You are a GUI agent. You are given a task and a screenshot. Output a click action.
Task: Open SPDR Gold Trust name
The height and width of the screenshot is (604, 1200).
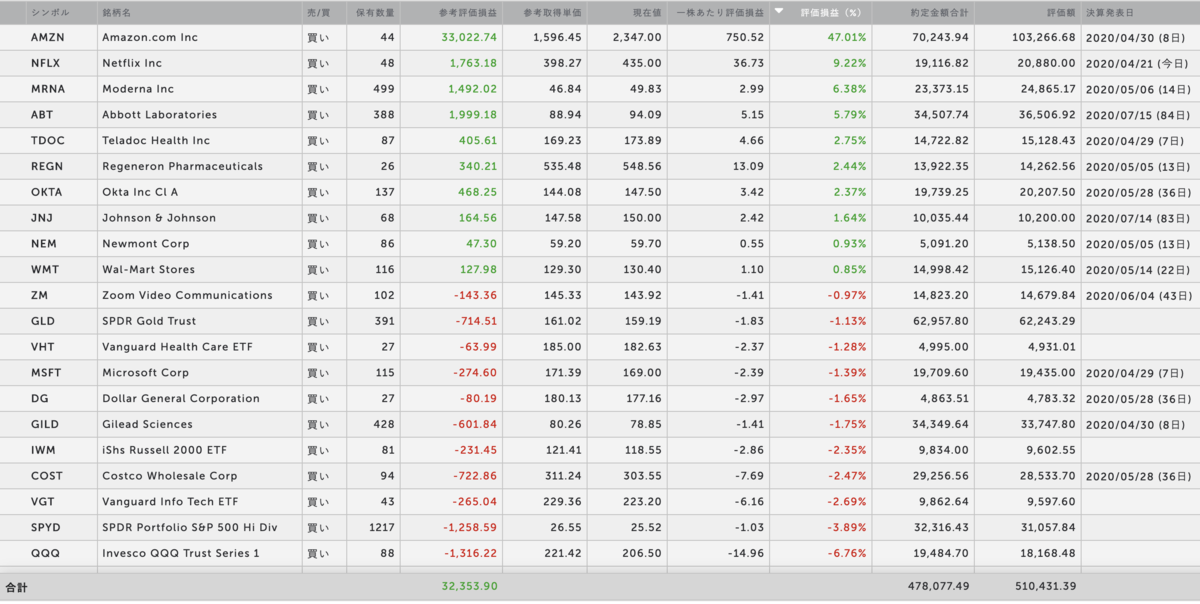(149, 322)
